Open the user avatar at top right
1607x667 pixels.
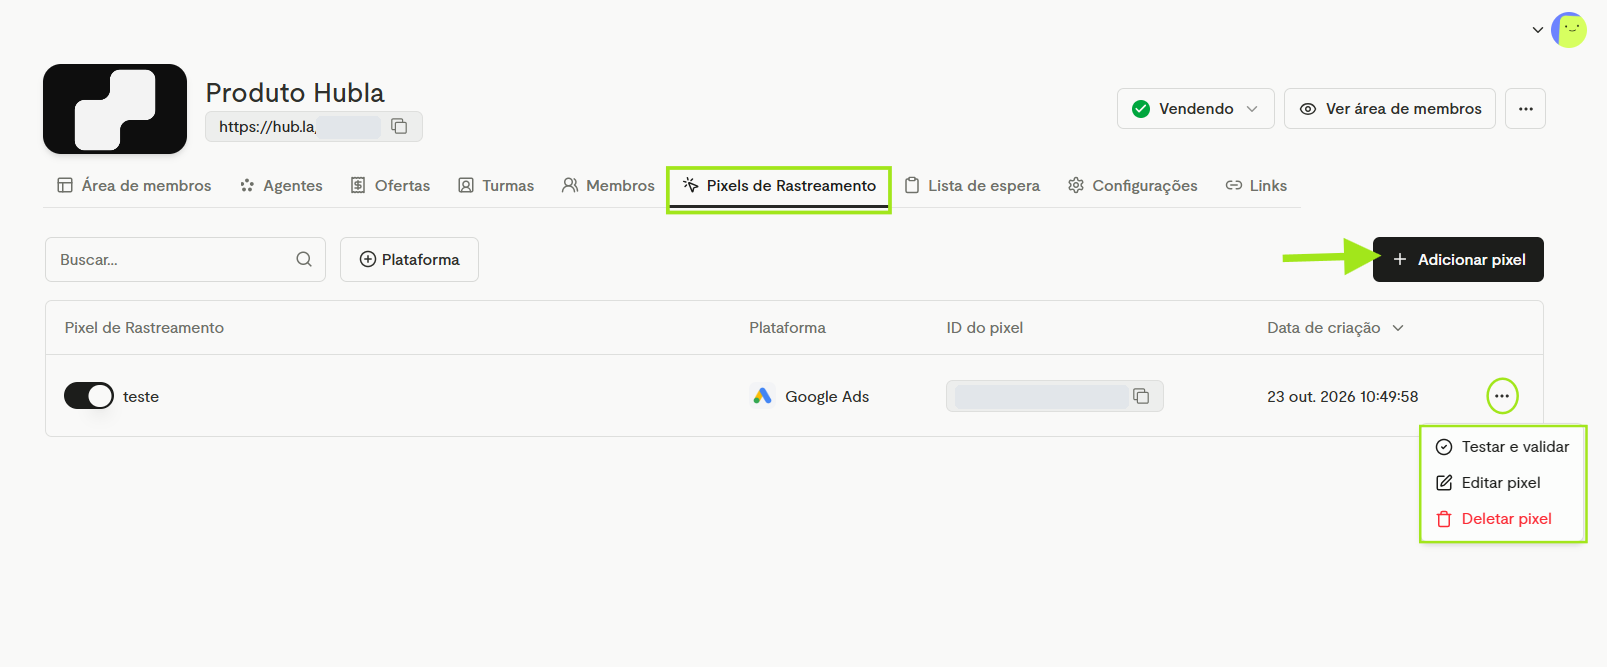pos(1569,30)
